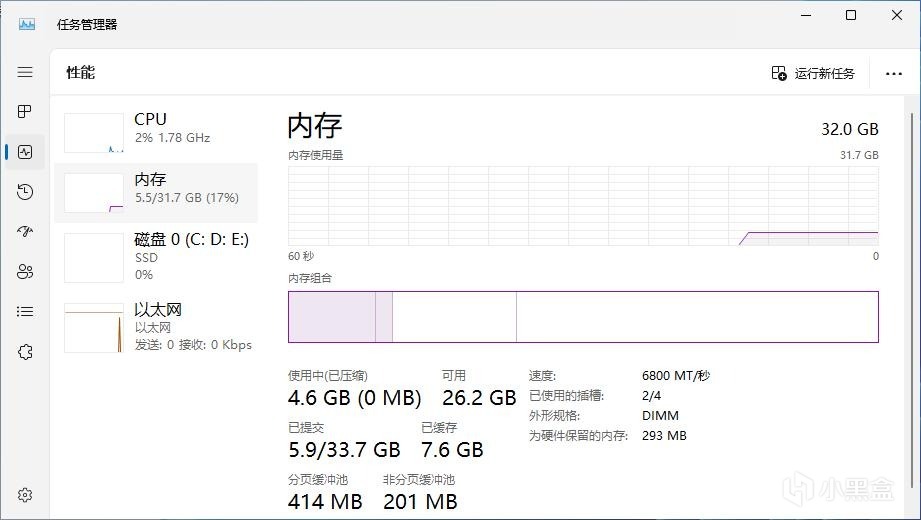
Task: Open the App history page icon
Action: pyautogui.click(x=25, y=192)
